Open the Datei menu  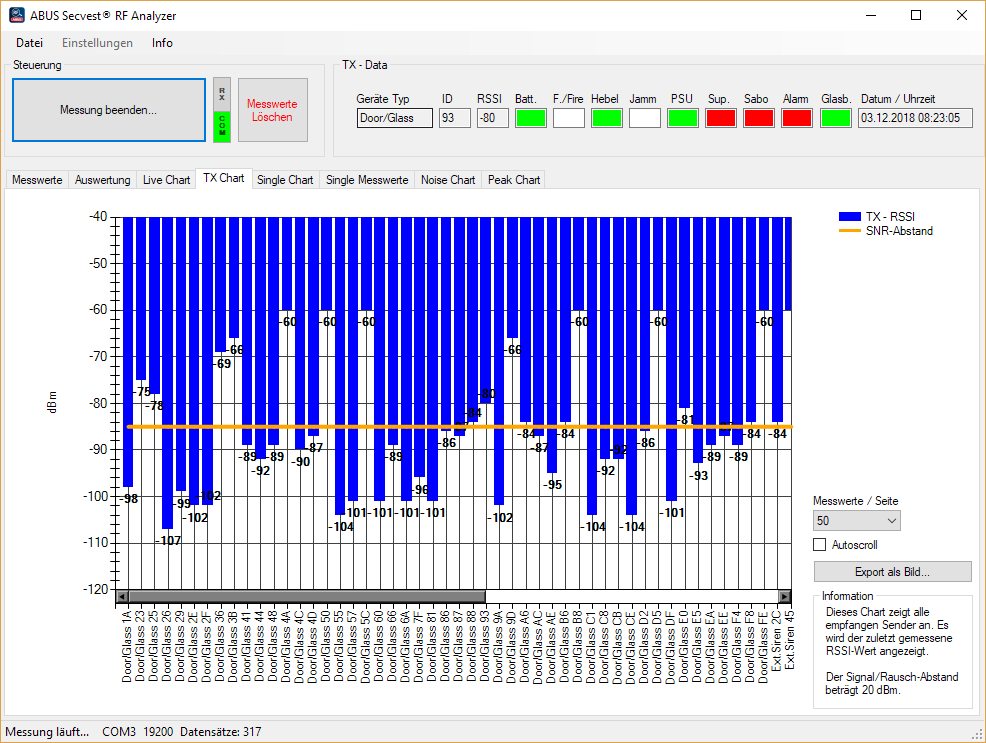(29, 43)
